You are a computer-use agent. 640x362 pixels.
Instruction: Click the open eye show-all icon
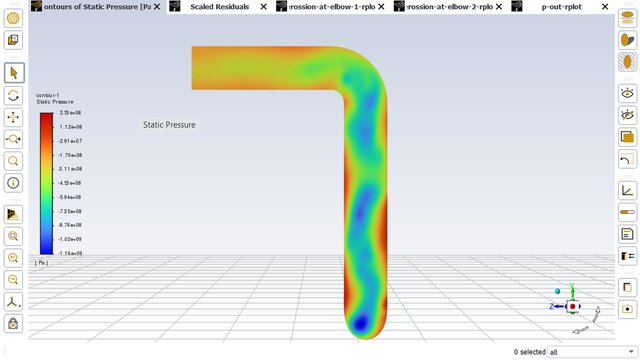click(x=627, y=93)
